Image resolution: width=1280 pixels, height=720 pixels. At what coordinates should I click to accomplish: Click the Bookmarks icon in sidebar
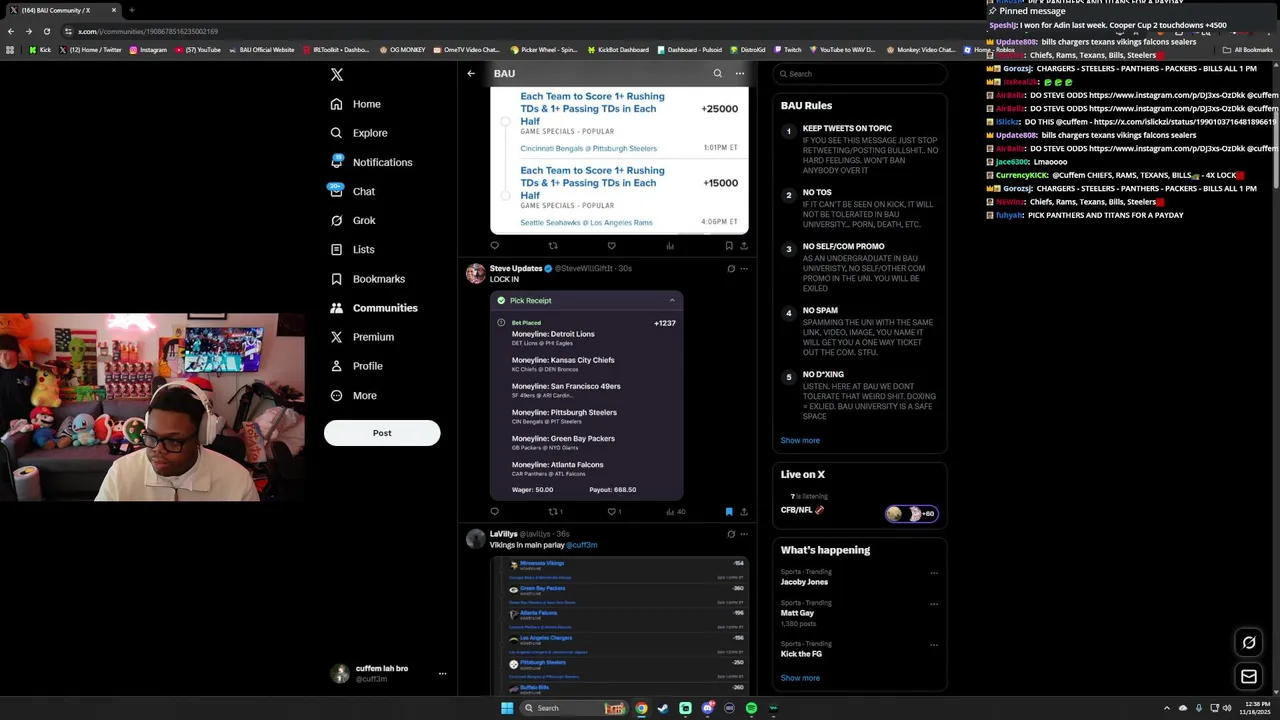coord(336,279)
